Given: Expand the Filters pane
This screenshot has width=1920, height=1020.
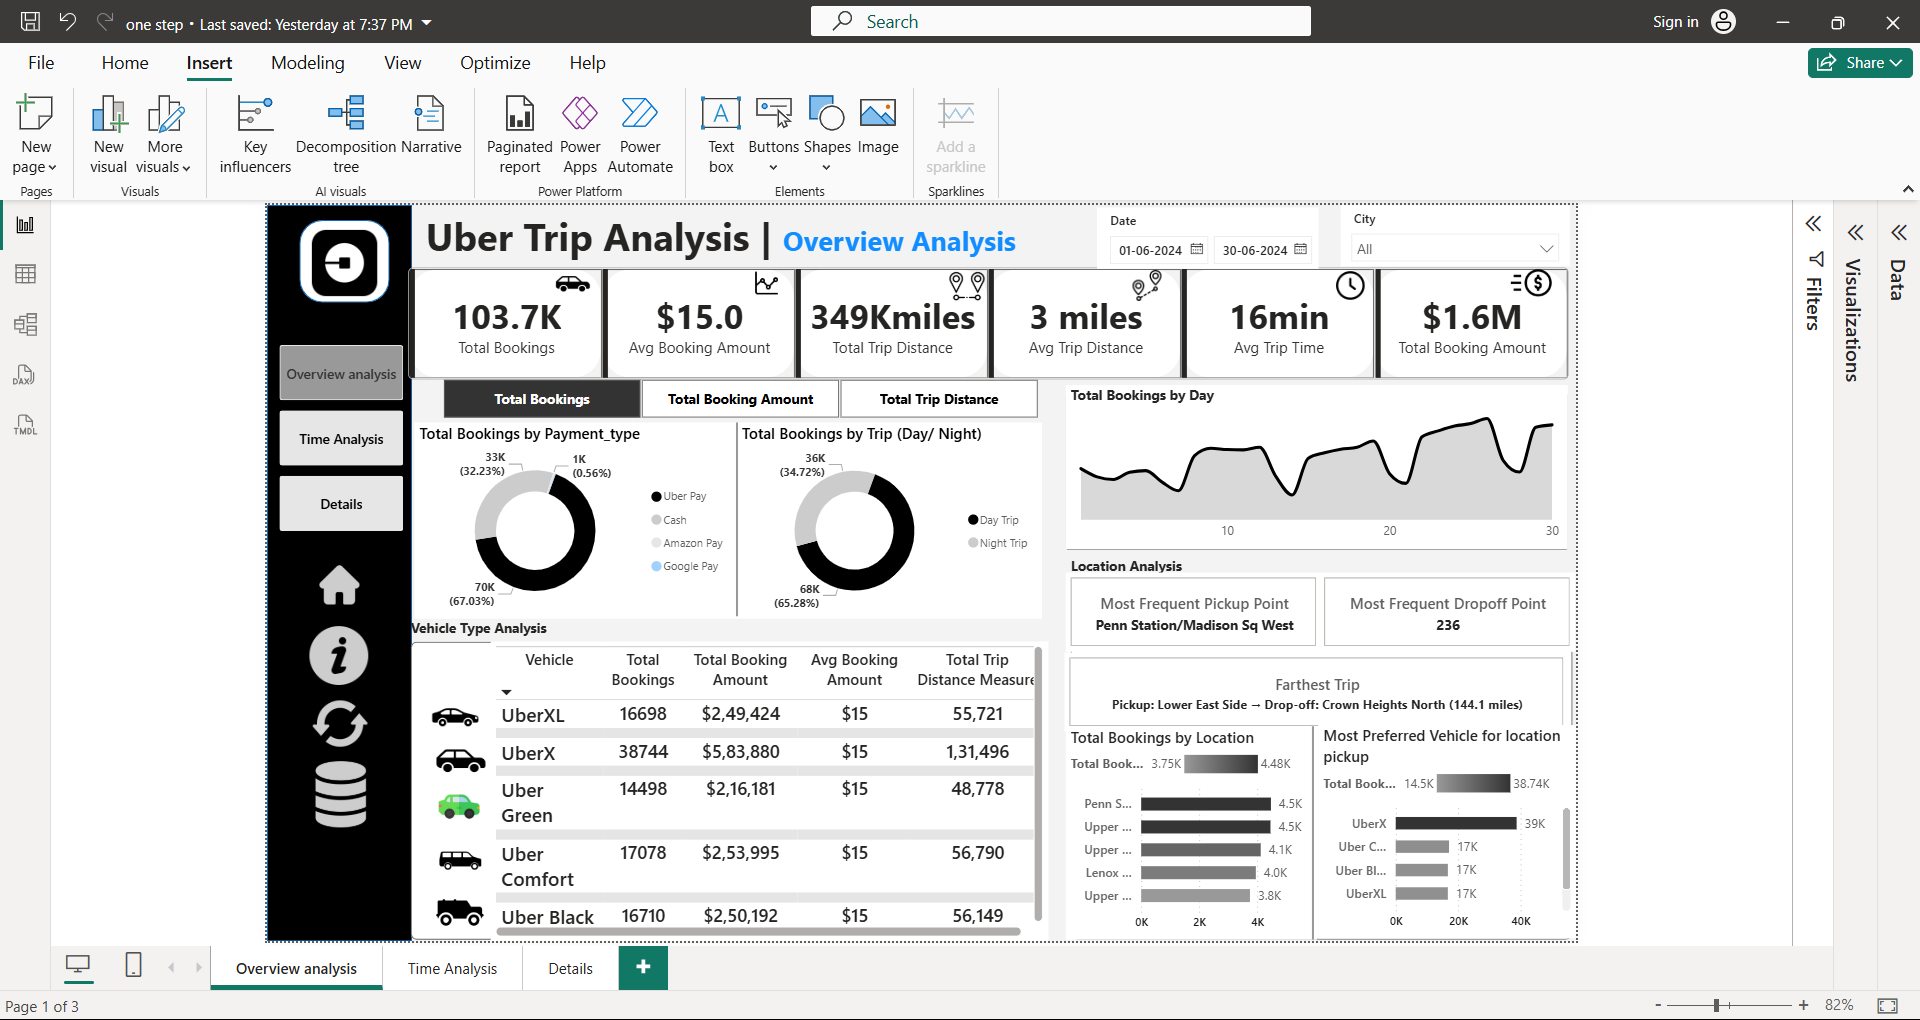Looking at the screenshot, I should click(x=1814, y=224).
